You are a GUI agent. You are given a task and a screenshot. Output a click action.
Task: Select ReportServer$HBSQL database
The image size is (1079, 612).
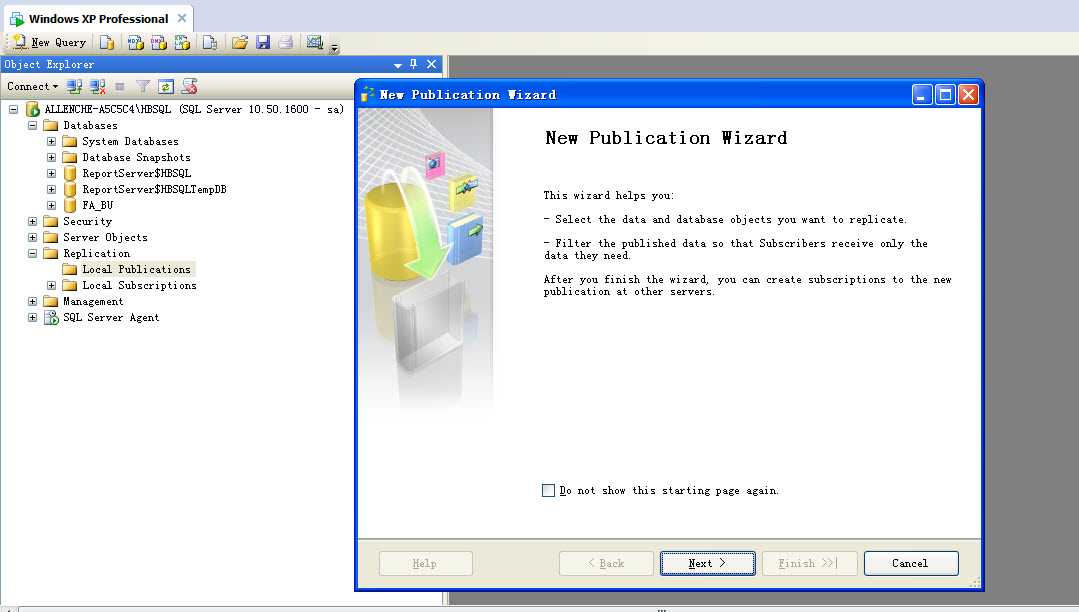point(136,173)
